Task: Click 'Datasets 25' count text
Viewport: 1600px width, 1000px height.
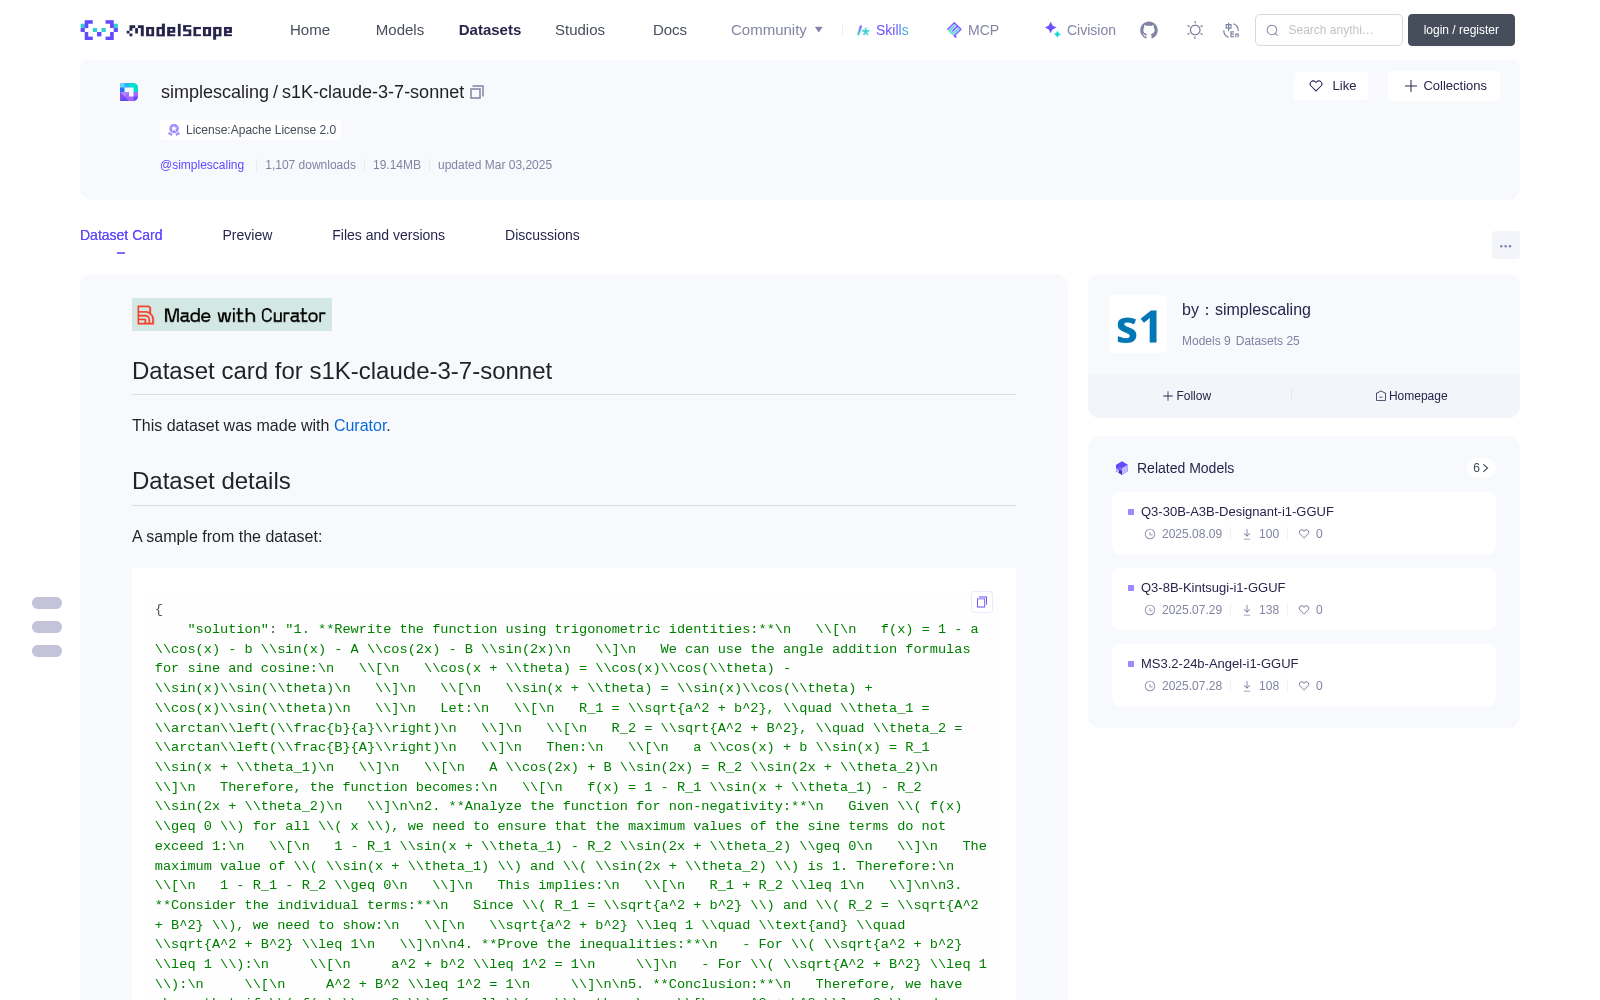Action: tap(1268, 341)
